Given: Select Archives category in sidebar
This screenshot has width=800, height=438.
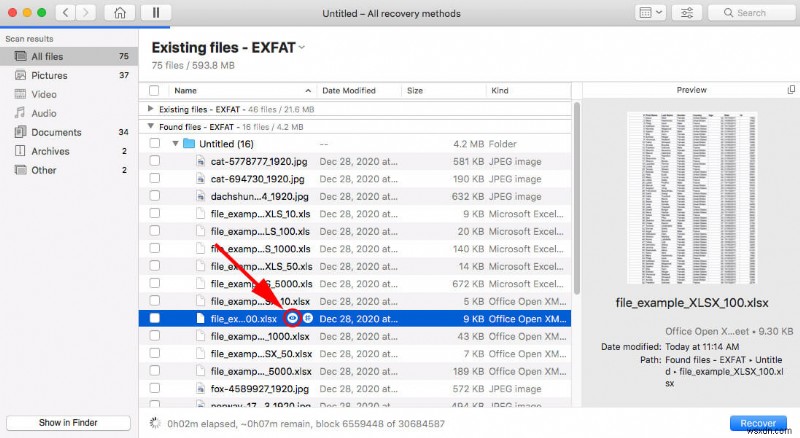Looking at the screenshot, I should point(69,151).
